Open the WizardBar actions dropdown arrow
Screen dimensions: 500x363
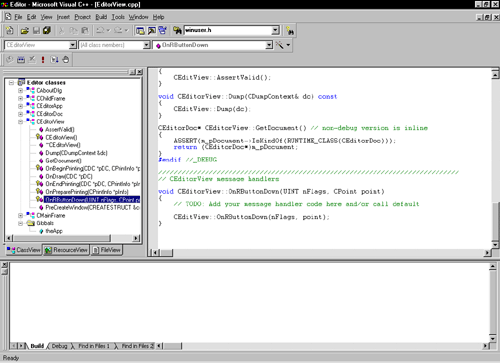288,45
